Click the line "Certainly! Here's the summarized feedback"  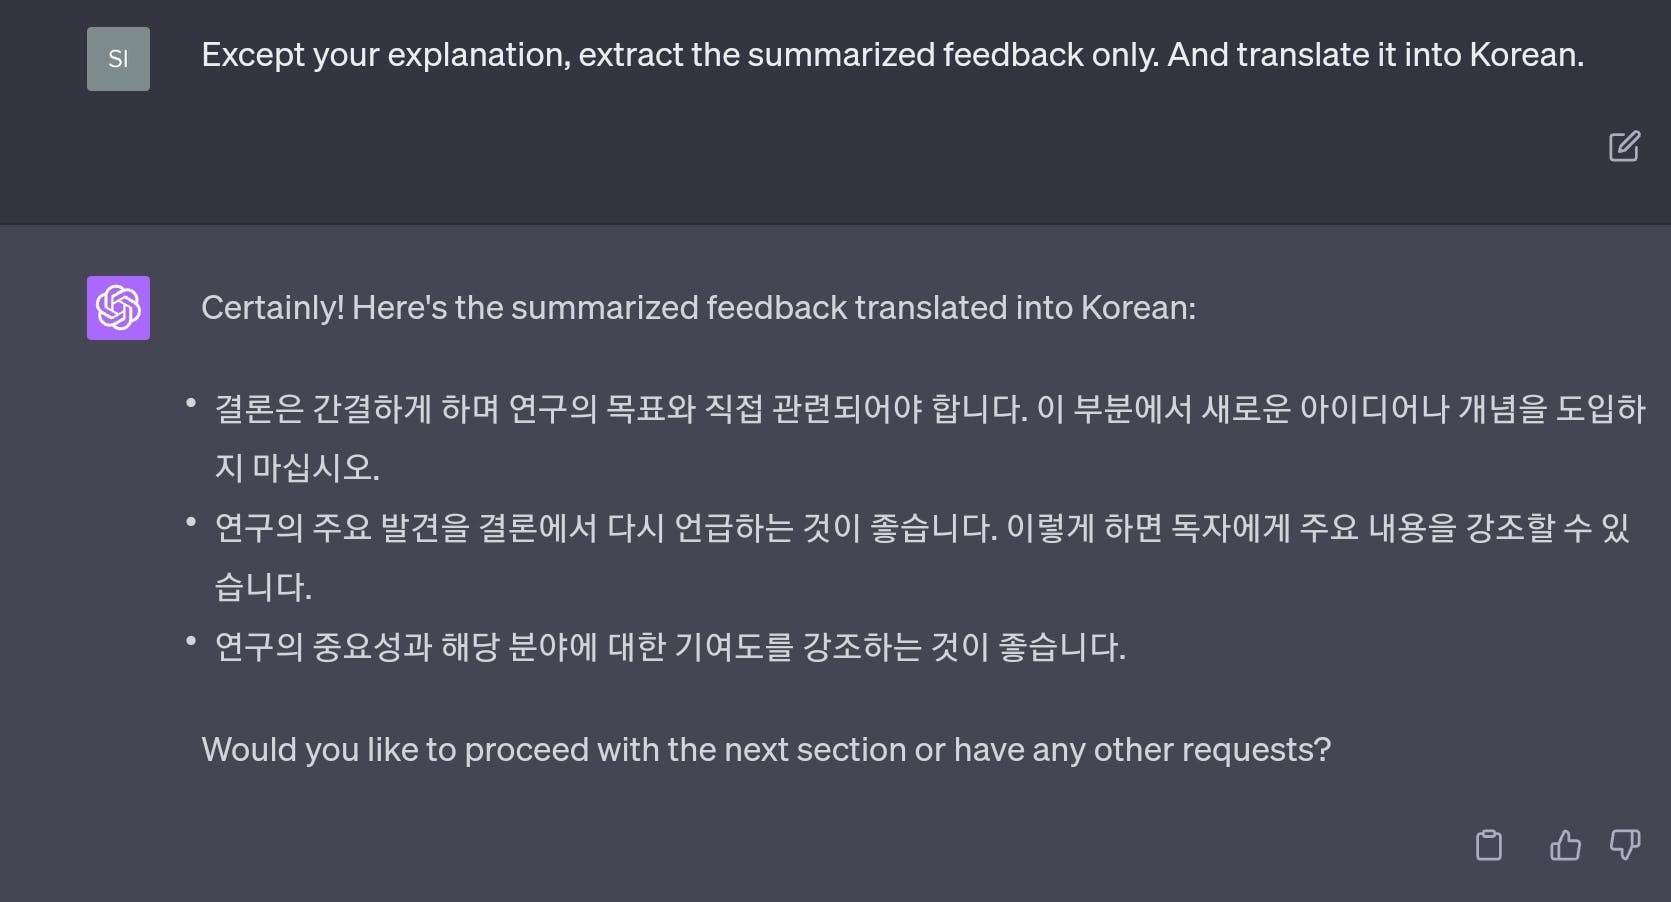698,308
